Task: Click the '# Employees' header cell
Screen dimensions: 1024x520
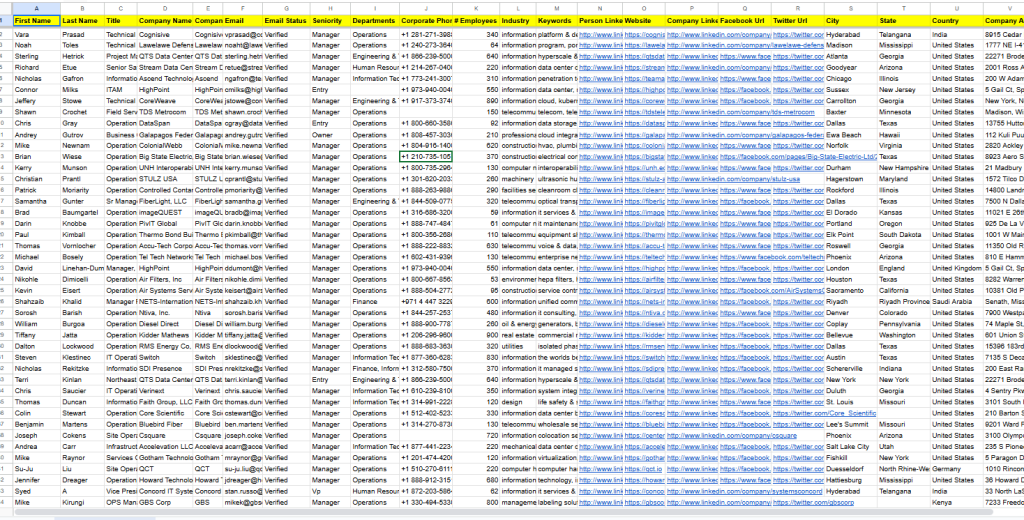Action: point(476,21)
